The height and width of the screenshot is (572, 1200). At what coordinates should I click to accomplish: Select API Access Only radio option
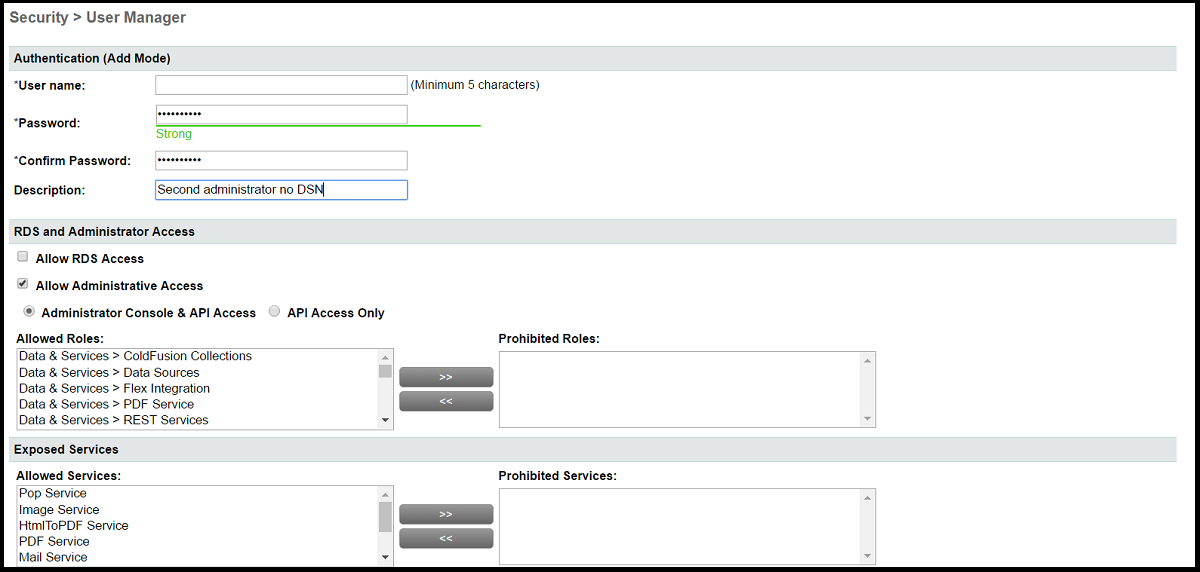coord(275,311)
